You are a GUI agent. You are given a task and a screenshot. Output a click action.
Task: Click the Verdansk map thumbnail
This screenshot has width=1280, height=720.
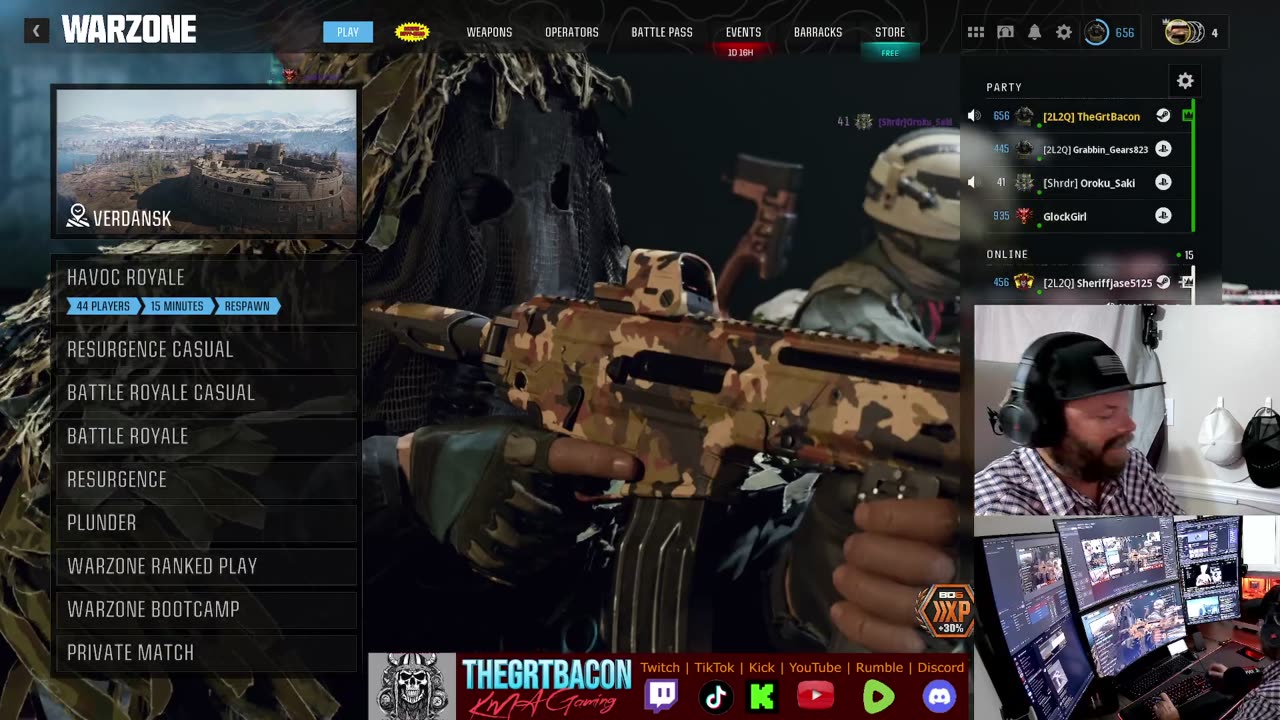click(206, 162)
